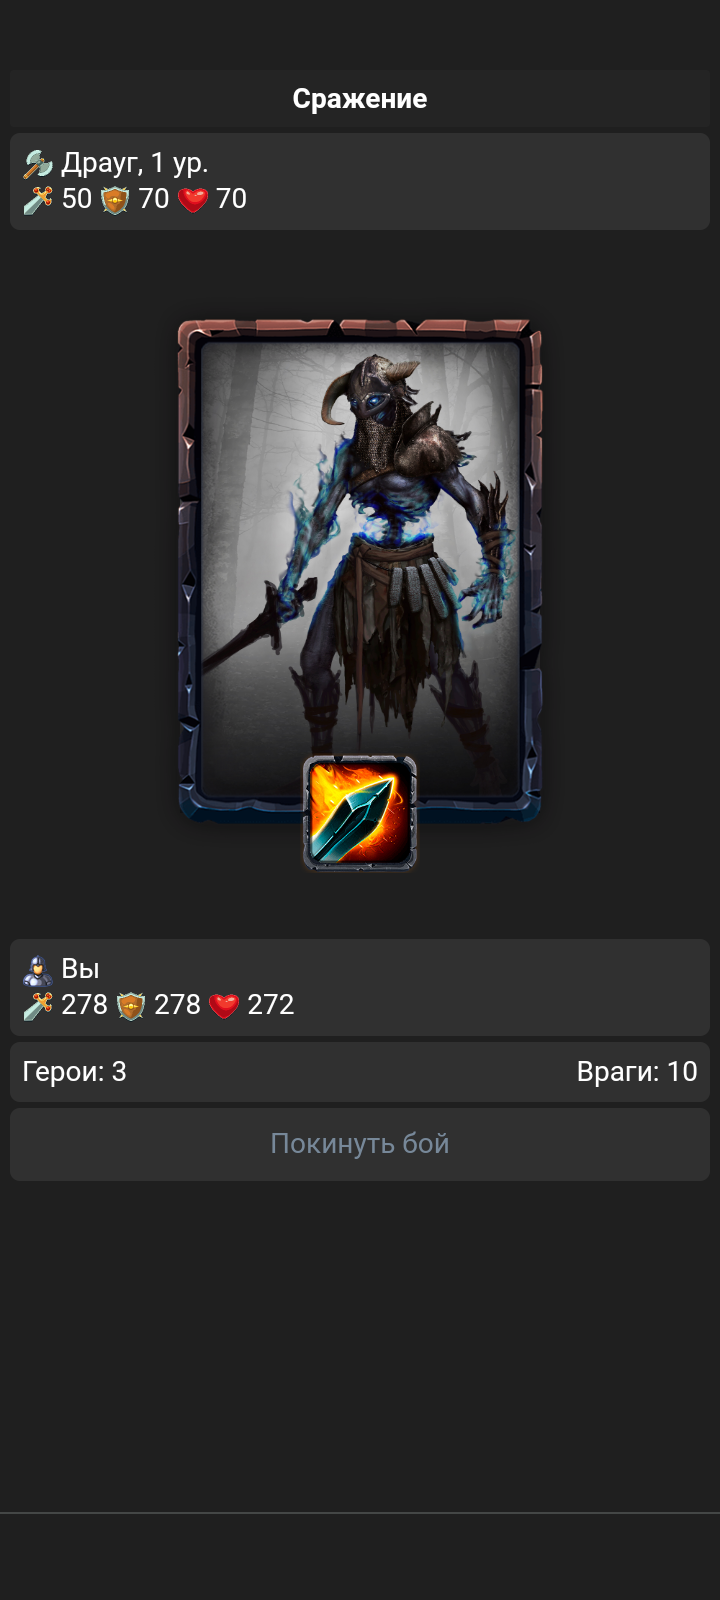Viewport: 720px width, 1600px height.
Task: Click the enemy health heart icon
Action: coord(192,199)
